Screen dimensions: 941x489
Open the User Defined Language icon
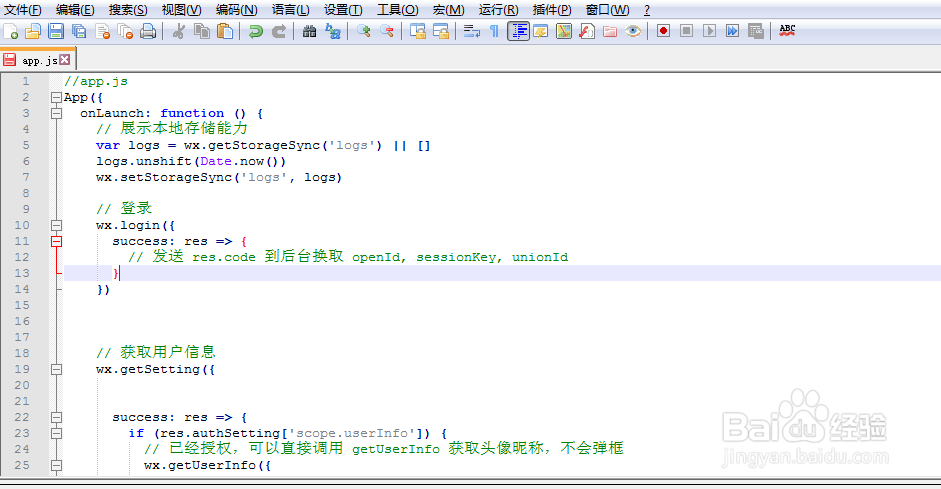click(541, 31)
